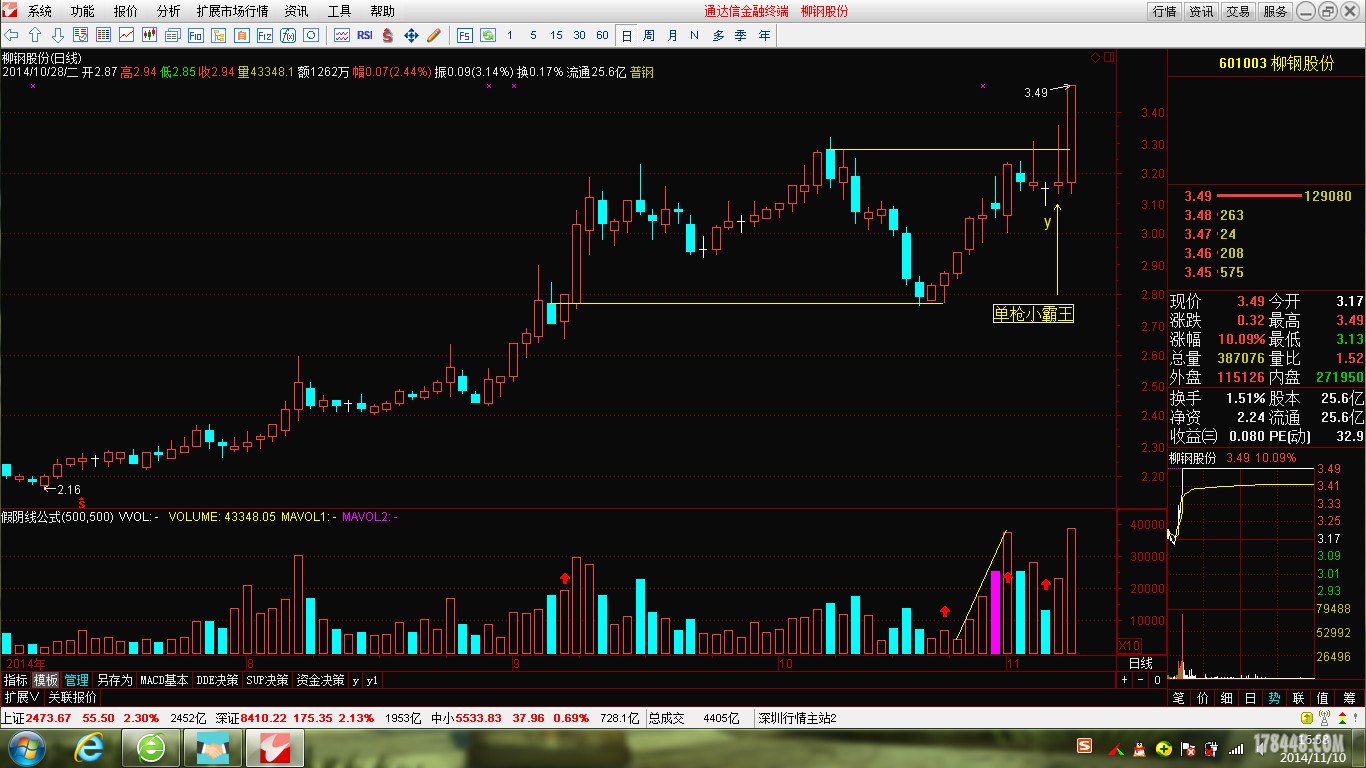Screen dimensions: 1366x768
Task: Switch to 30-minute period
Action: point(579,35)
